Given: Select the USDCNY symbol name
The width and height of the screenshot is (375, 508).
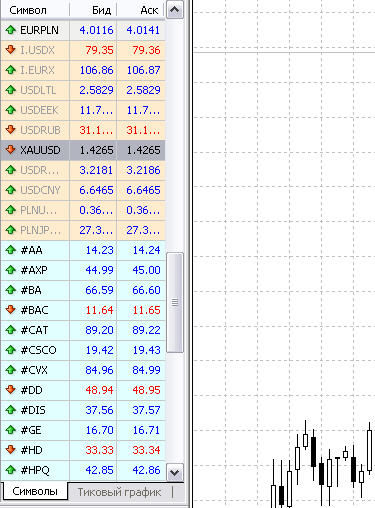Looking at the screenshot, I should [x=40, y=190].
